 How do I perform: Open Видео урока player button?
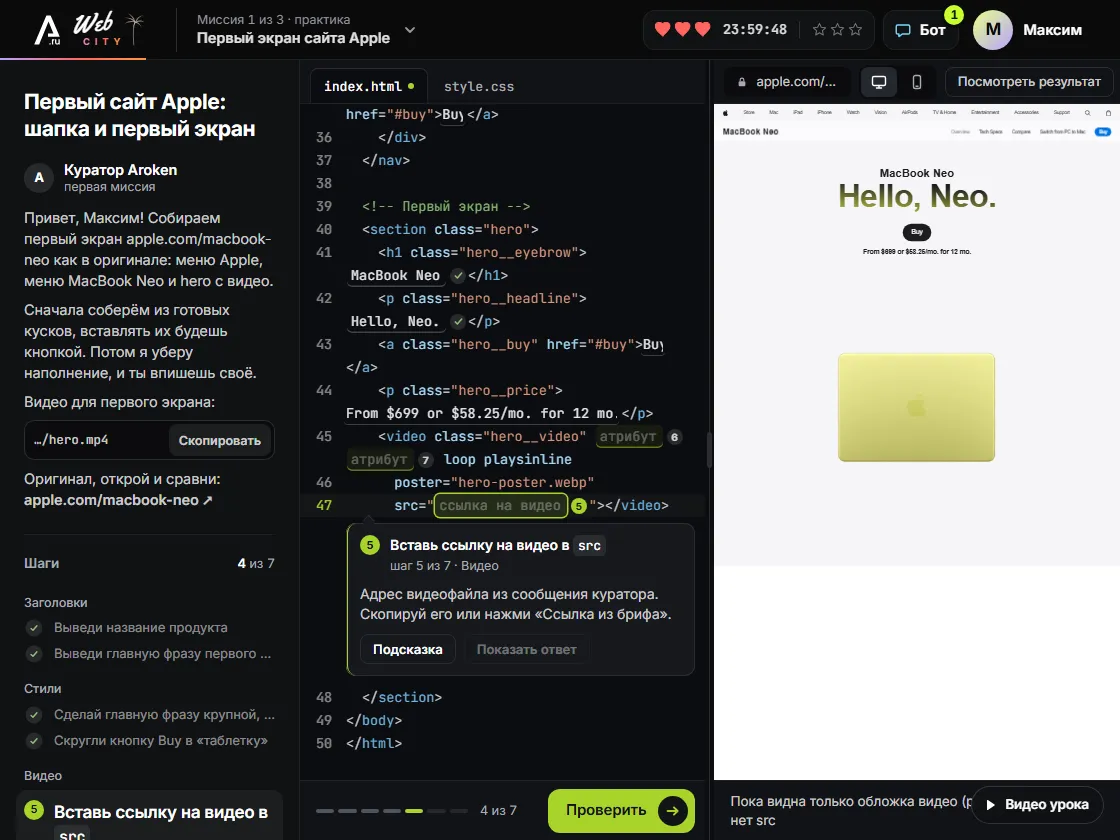(x=1037, y=804)
